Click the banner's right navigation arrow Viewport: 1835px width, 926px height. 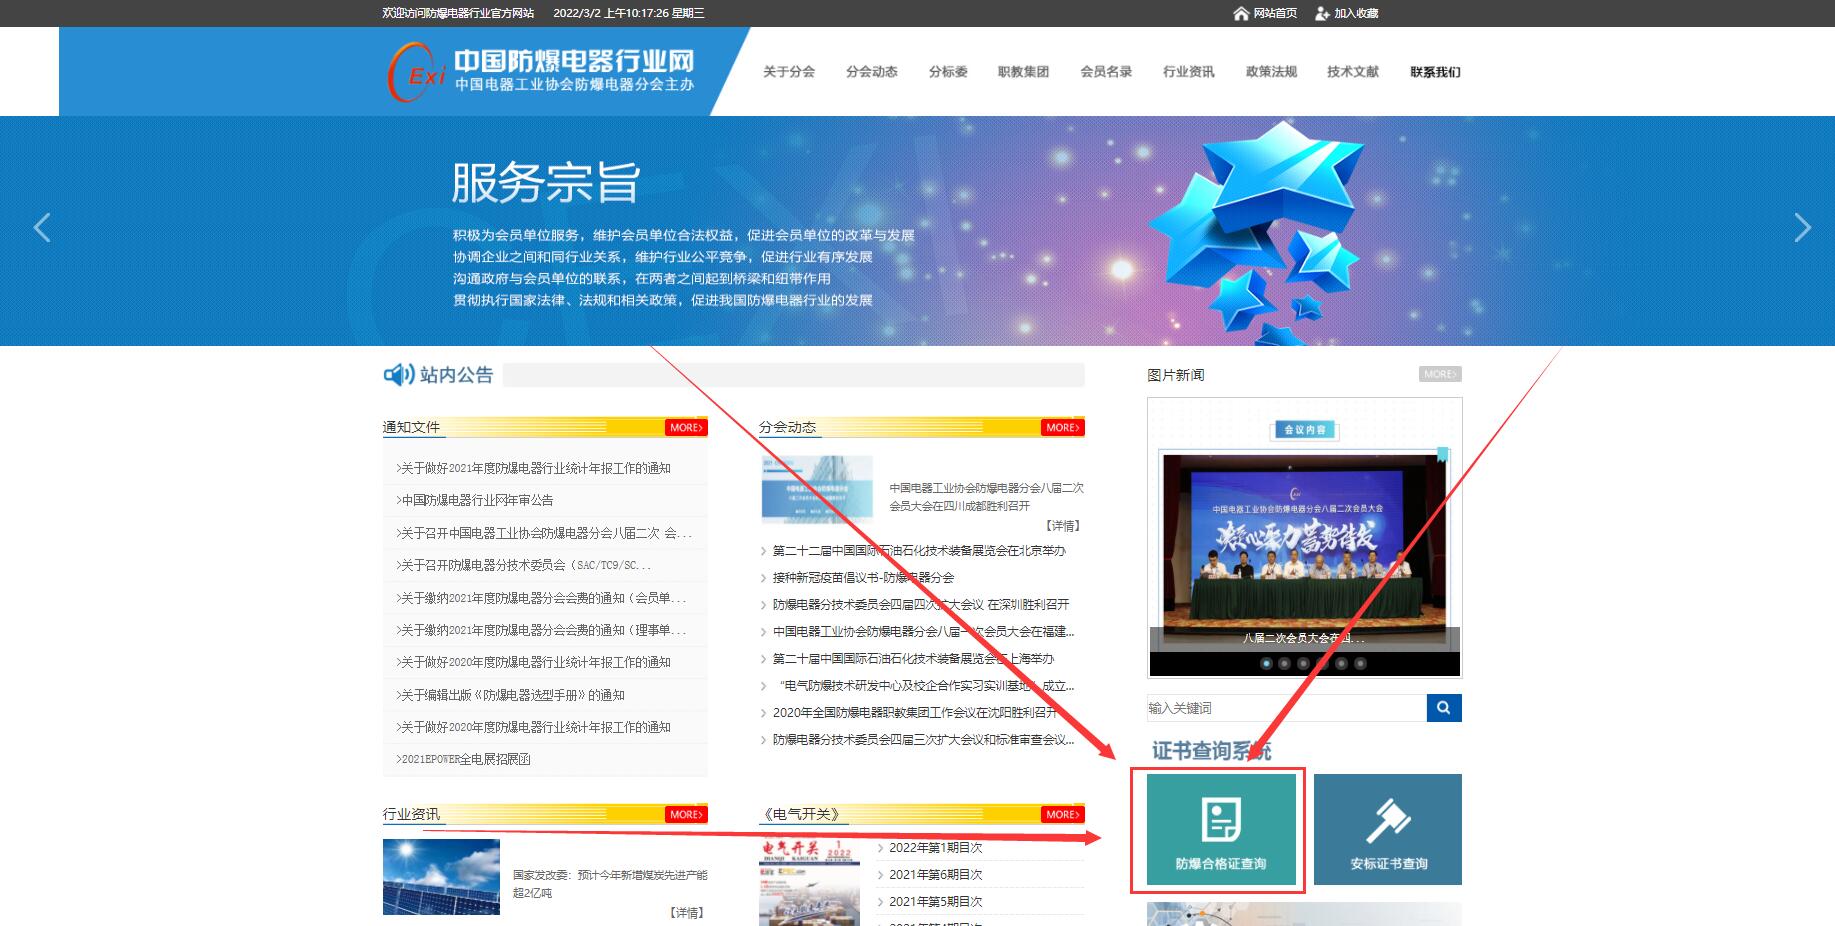(1801, 228)
